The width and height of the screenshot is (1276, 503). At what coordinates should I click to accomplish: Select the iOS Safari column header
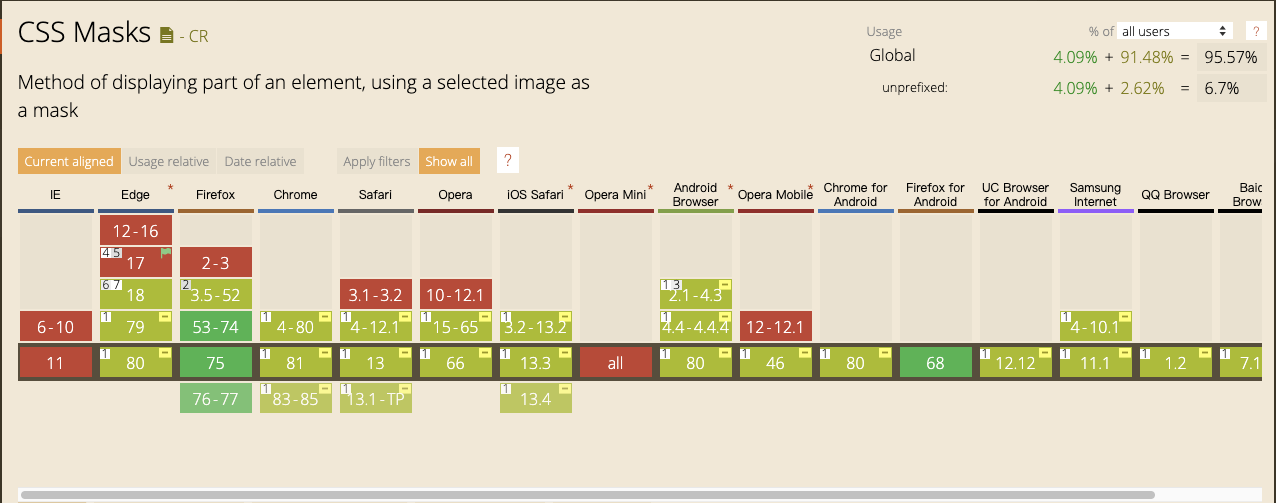533,195
